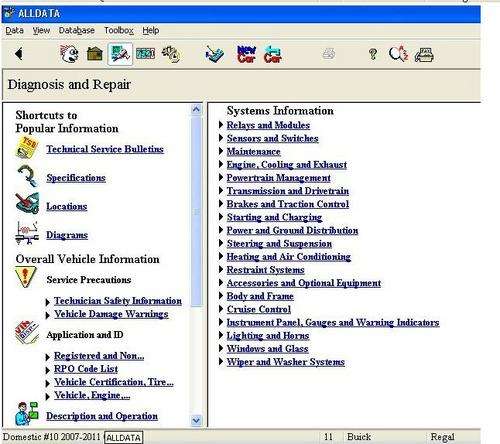Open the Help menu
The width and height of the screenshot is (500, 444).
pos(150,30)
